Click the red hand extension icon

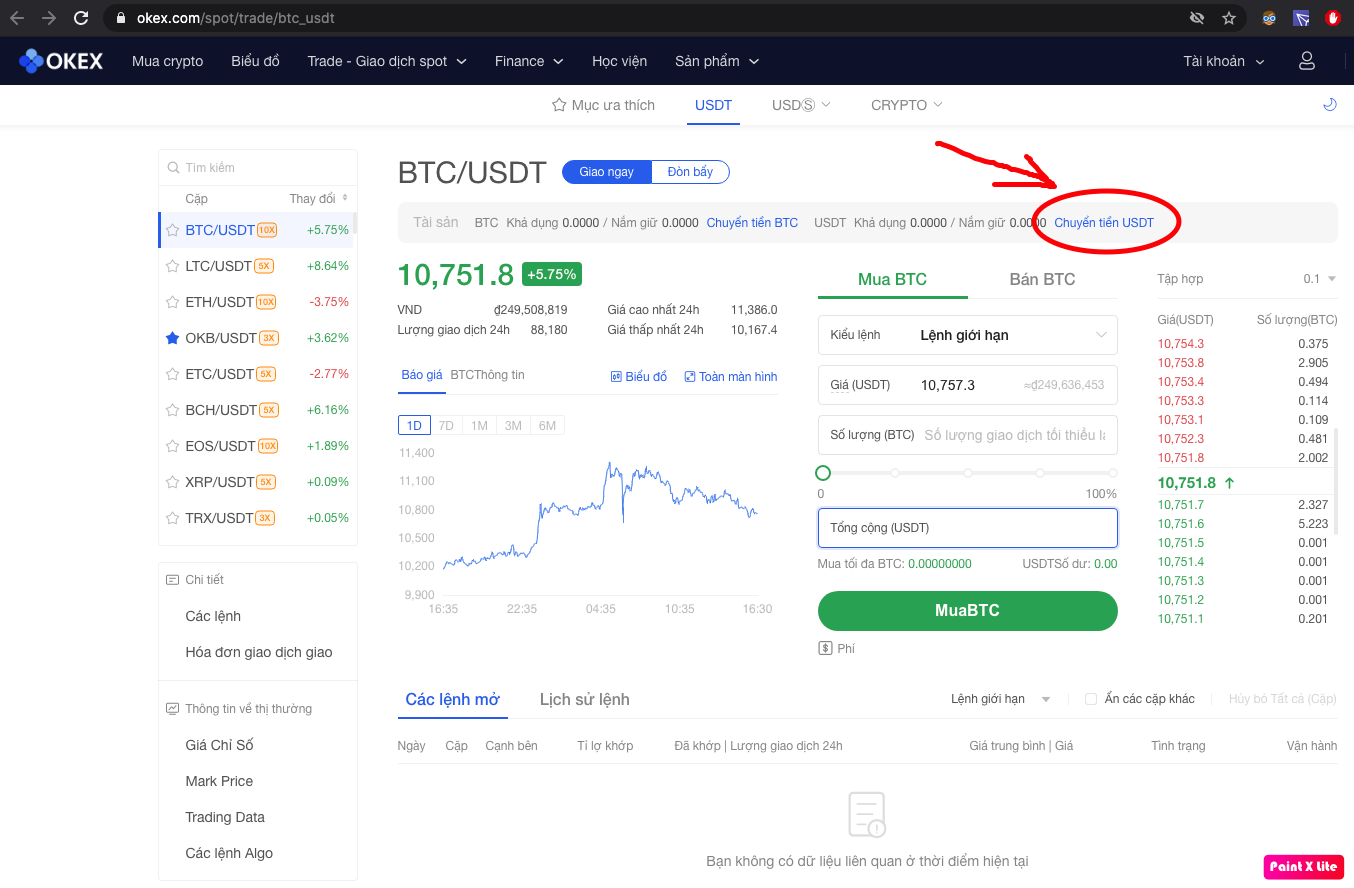[x=1333, y=18]
